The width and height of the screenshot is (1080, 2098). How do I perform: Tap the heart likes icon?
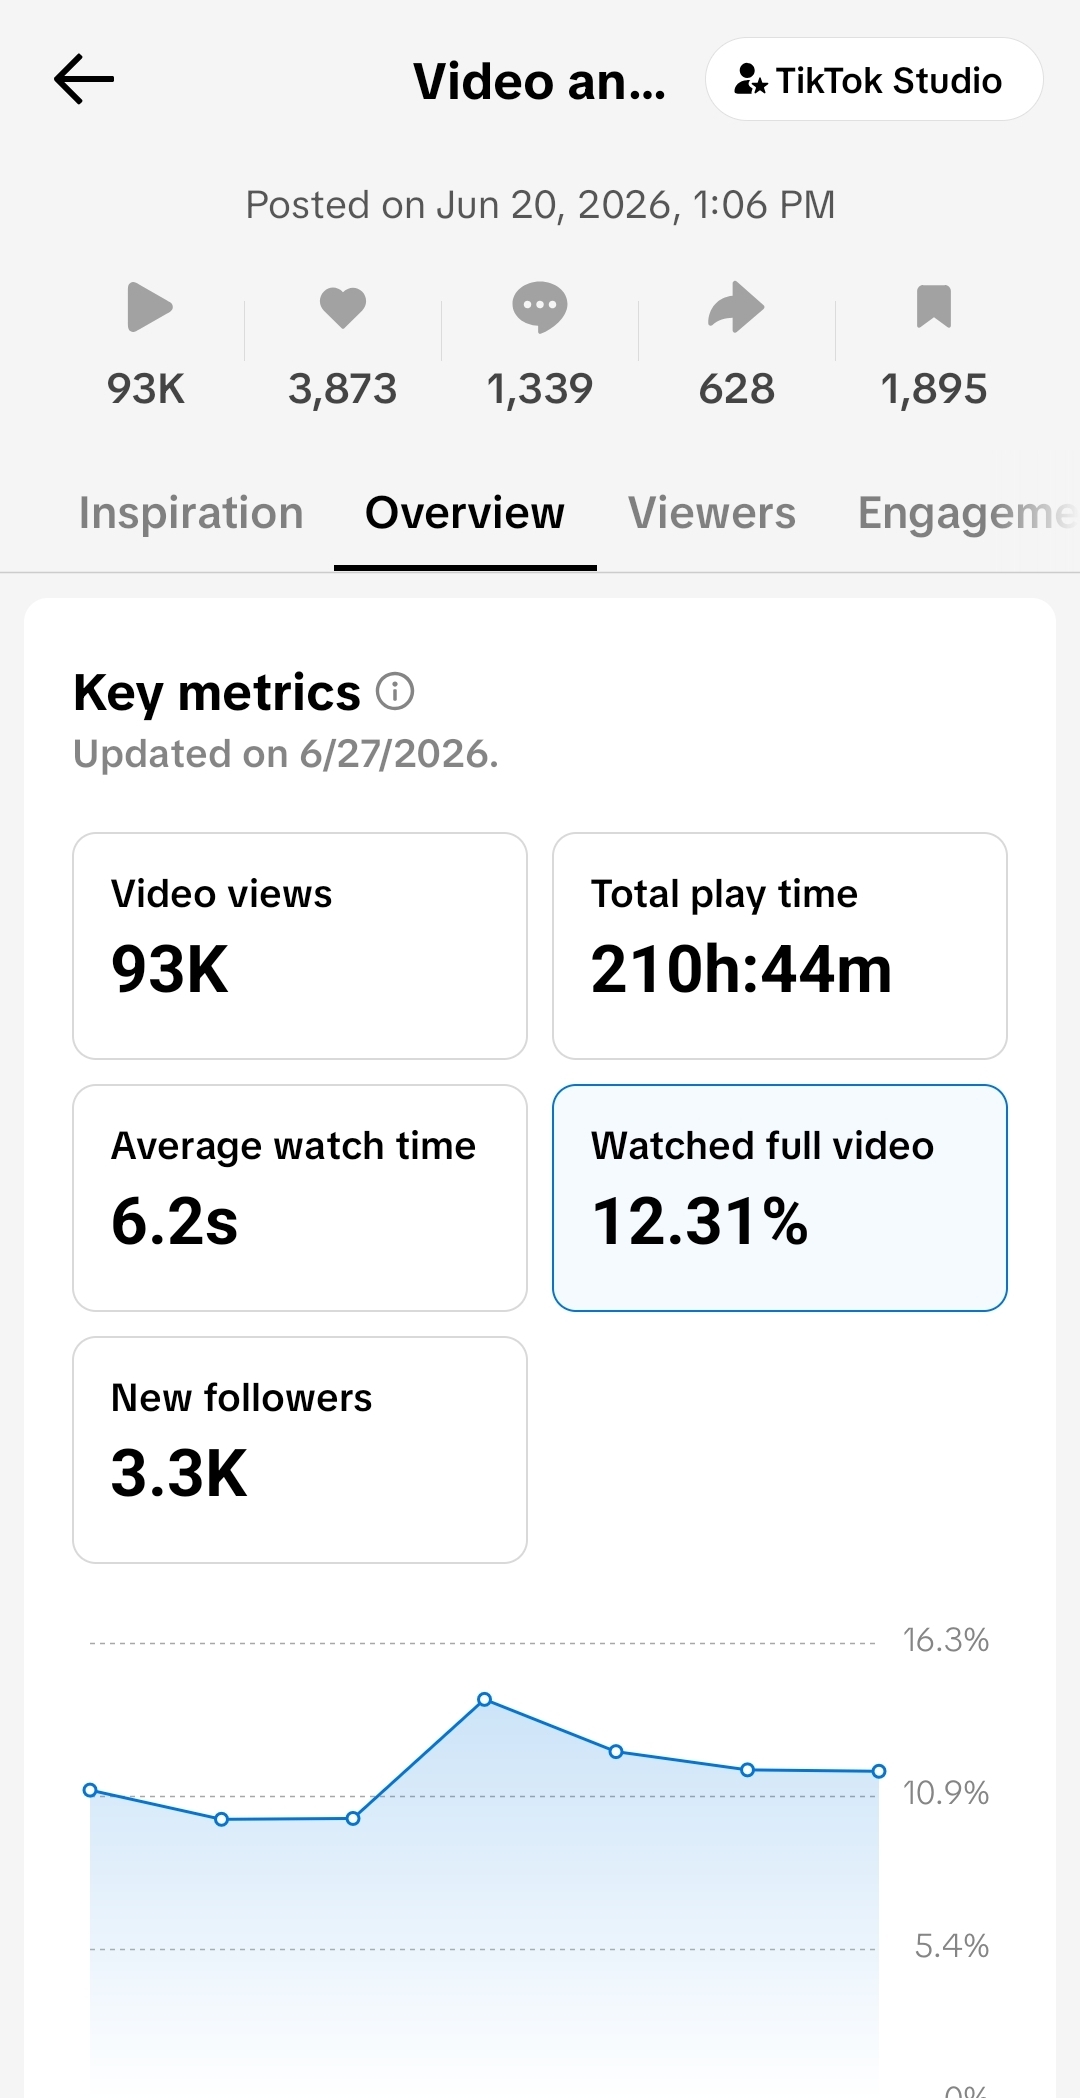pyautogui.click(x=343, y=307)
